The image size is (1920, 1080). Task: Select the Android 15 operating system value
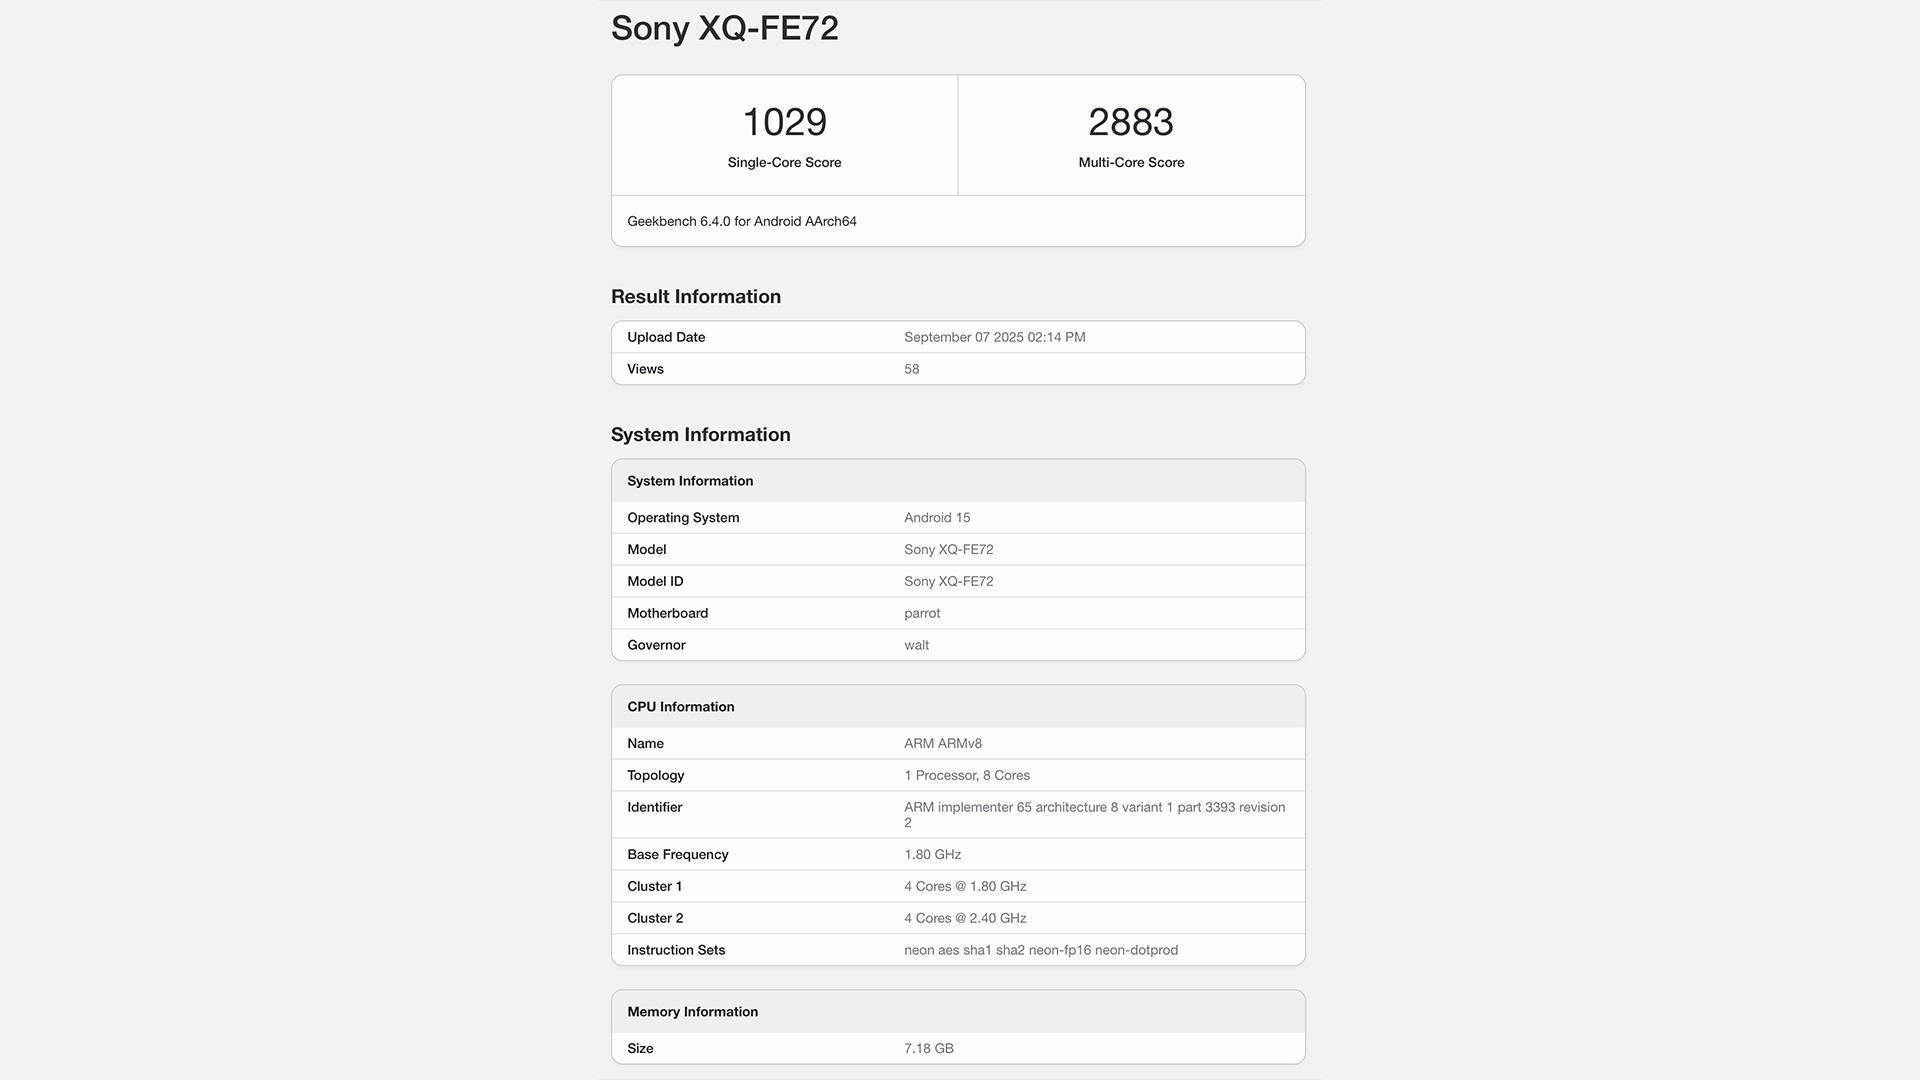click(x=936, y=517)
